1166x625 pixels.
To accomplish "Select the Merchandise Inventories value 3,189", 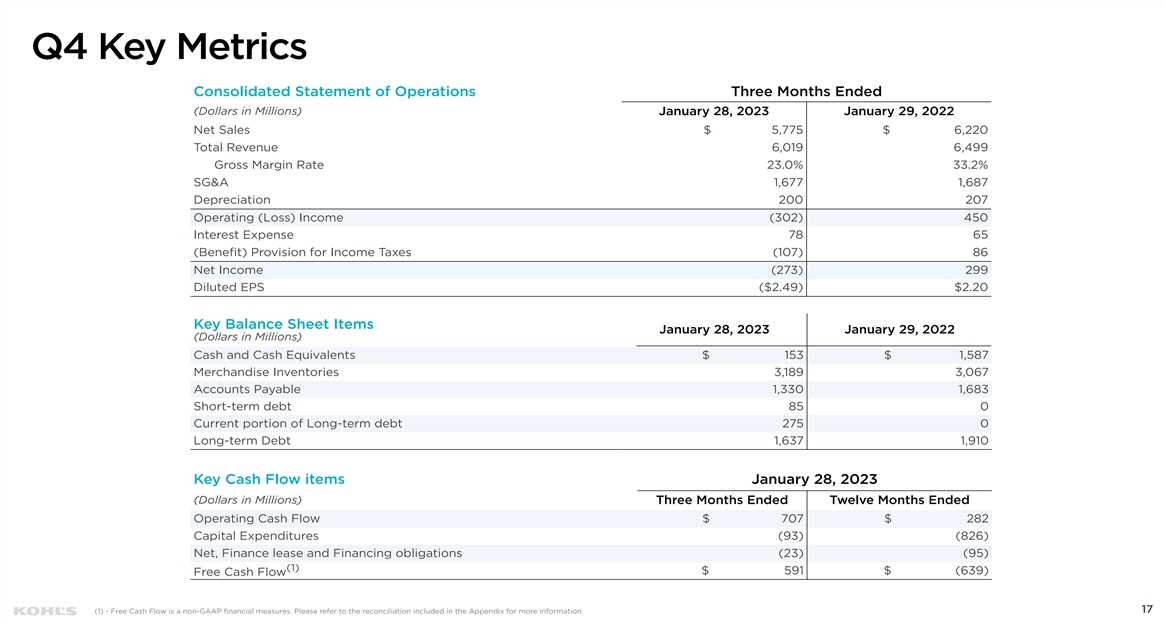I will pyautogui.click(x=783, y=372).
